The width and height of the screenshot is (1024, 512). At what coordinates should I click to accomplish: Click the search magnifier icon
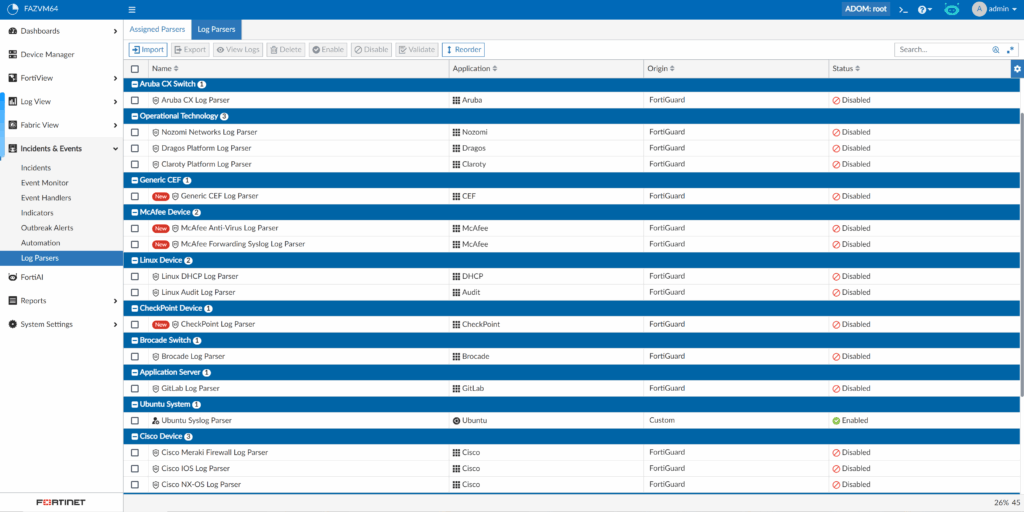996,50
